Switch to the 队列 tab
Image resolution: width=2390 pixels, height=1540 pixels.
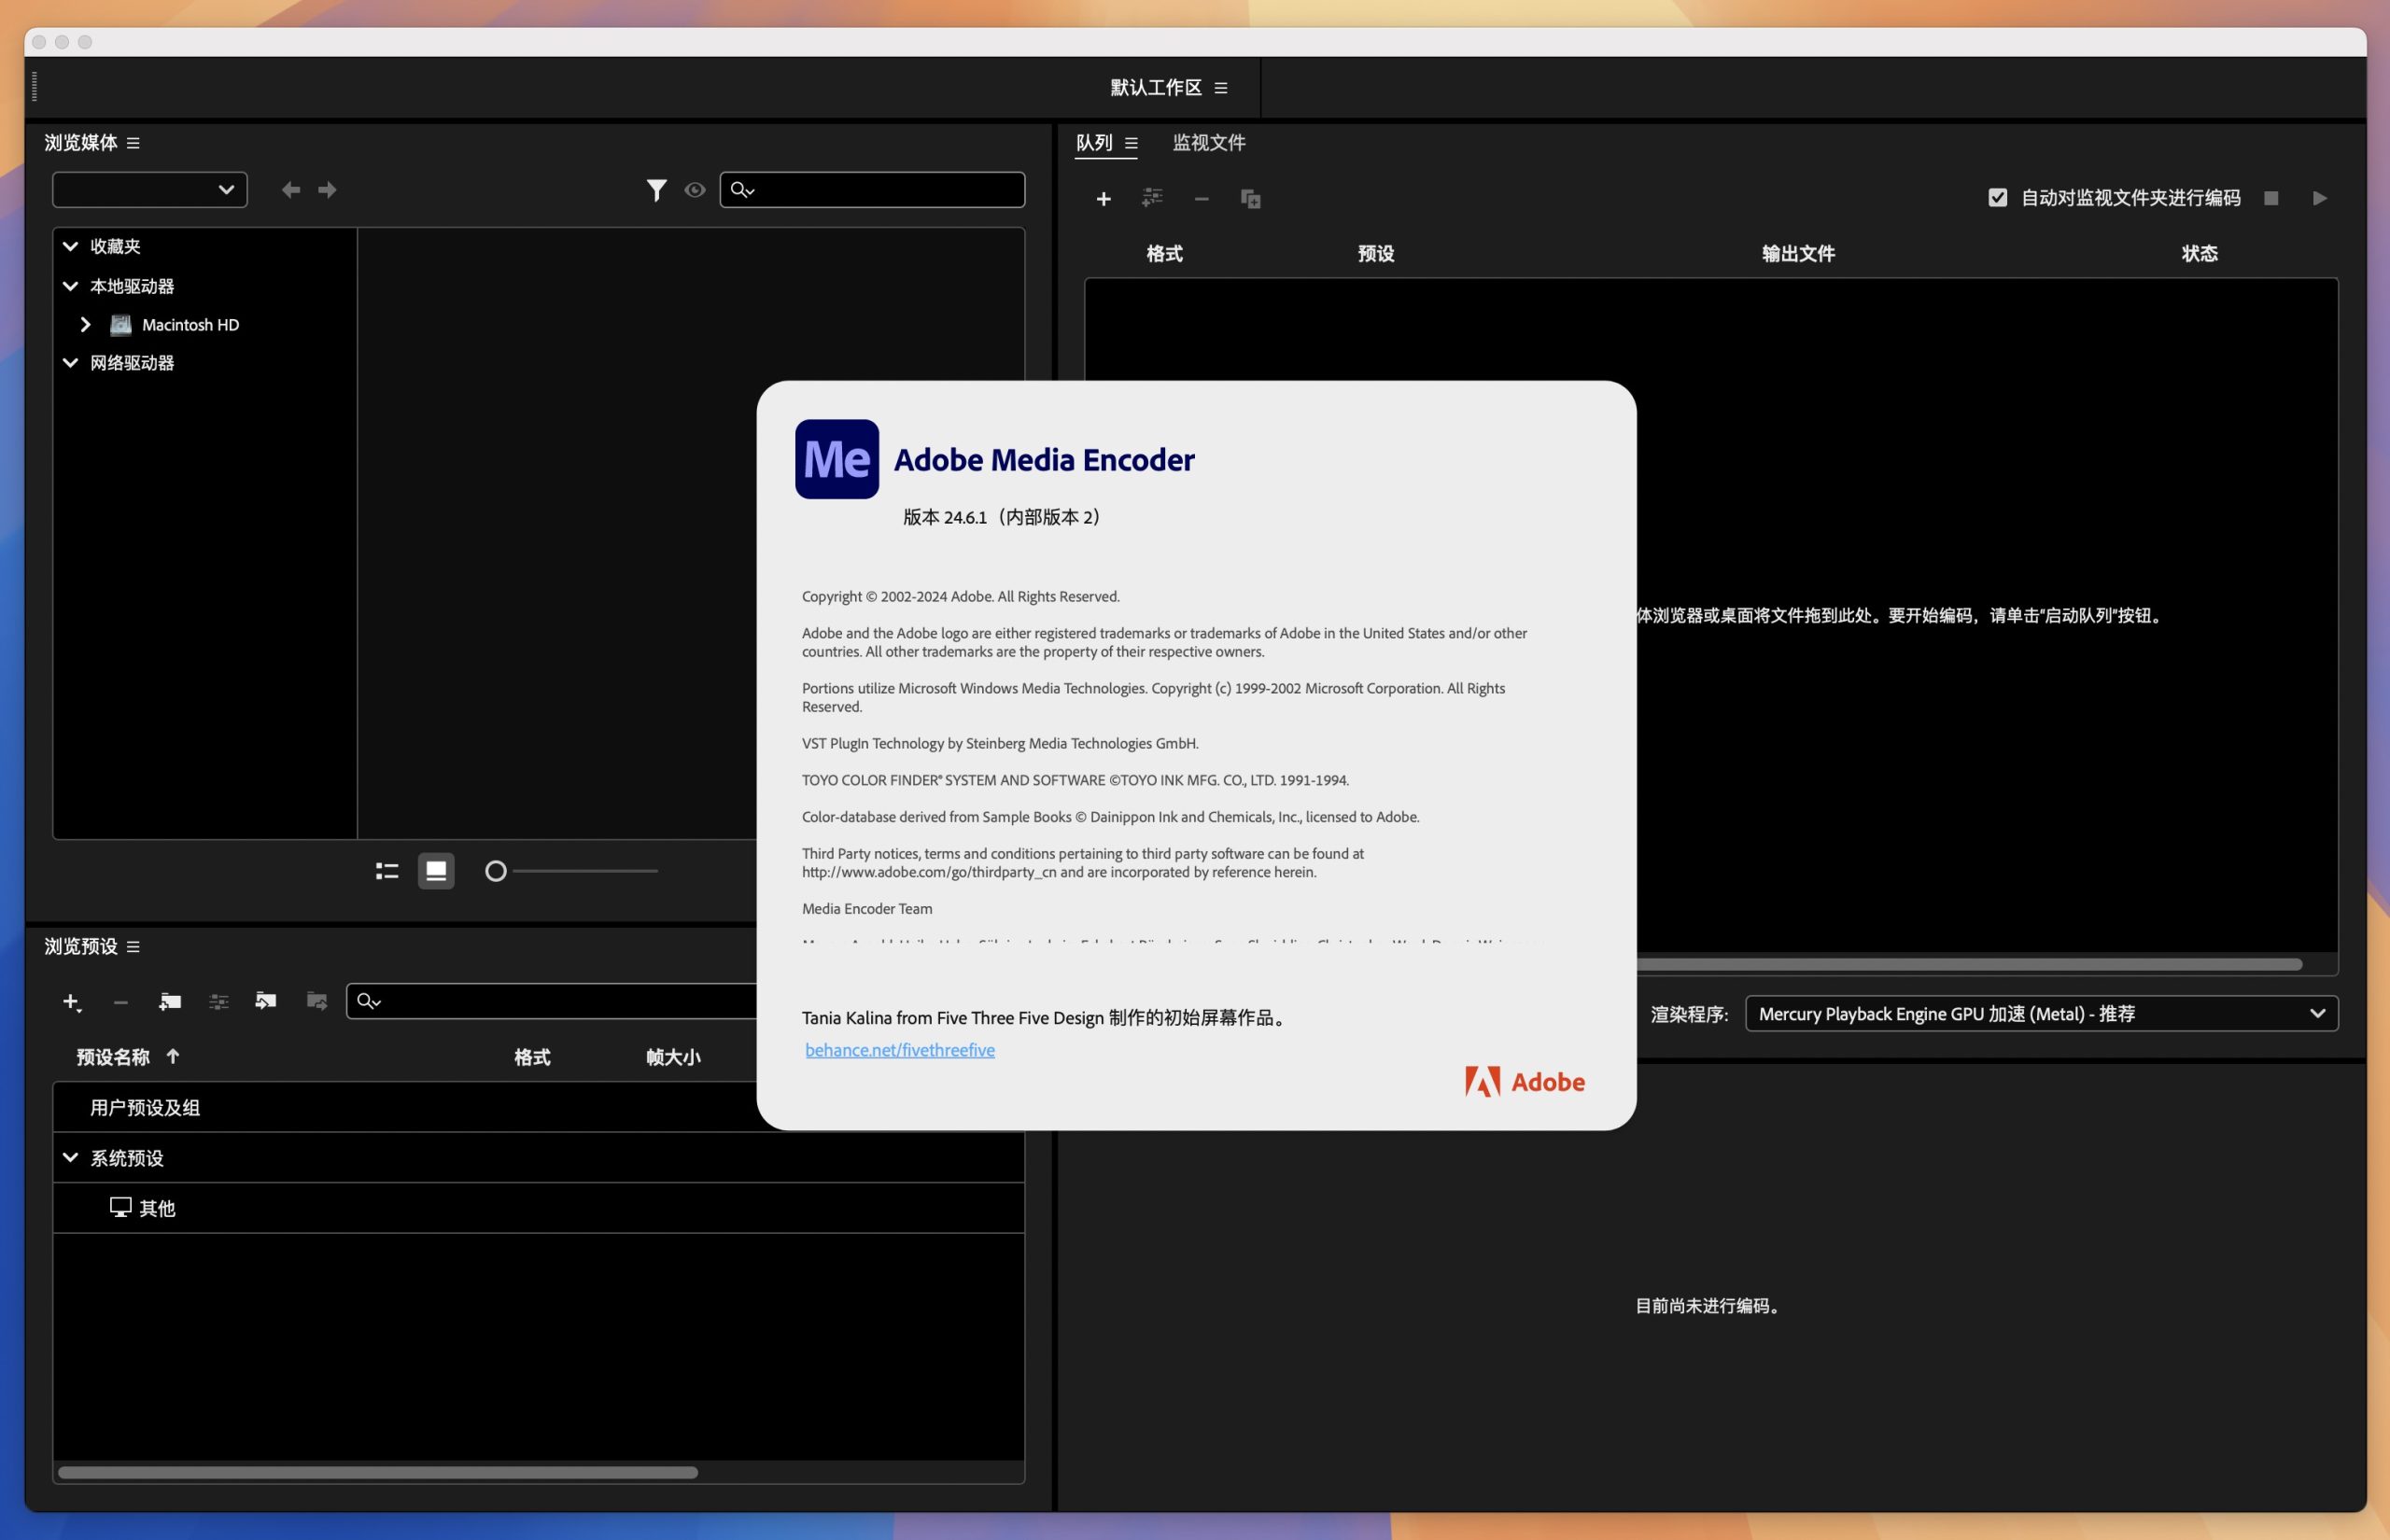pyautogui.click(x=1094, y=143)
